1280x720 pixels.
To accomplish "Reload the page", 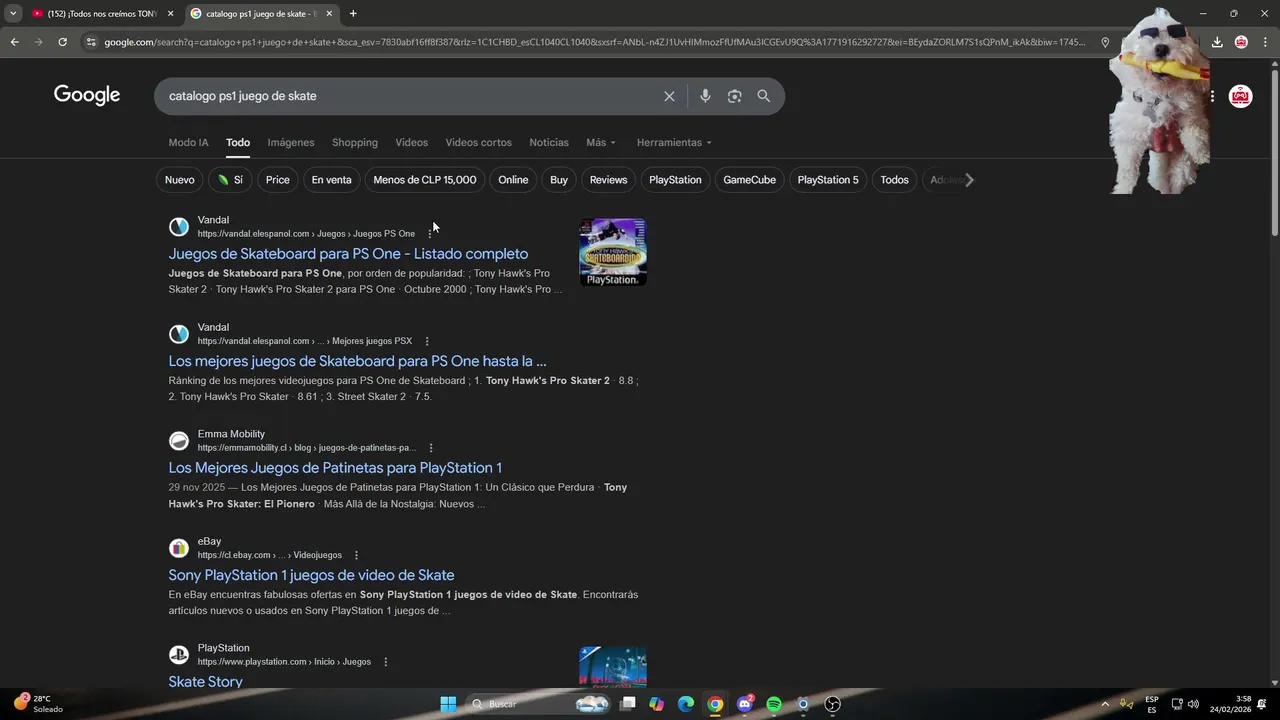I will [62, 42].
